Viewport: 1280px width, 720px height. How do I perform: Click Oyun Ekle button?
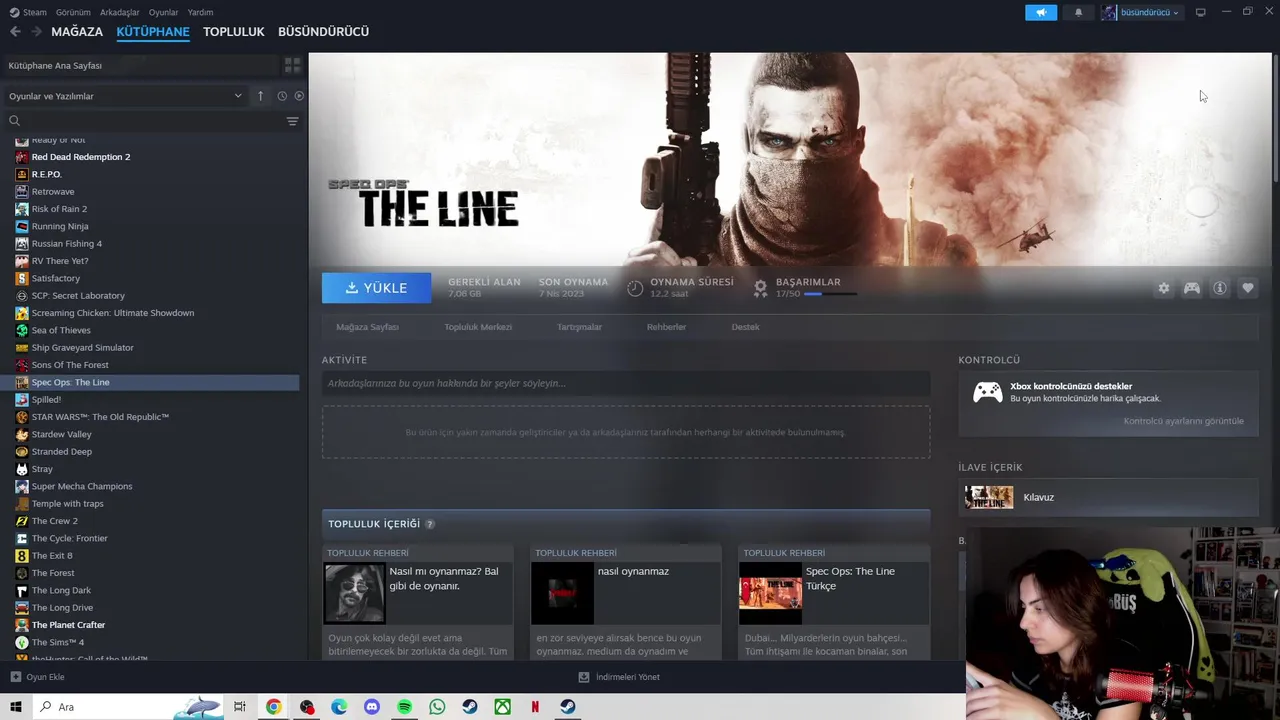tap(37, 677)
